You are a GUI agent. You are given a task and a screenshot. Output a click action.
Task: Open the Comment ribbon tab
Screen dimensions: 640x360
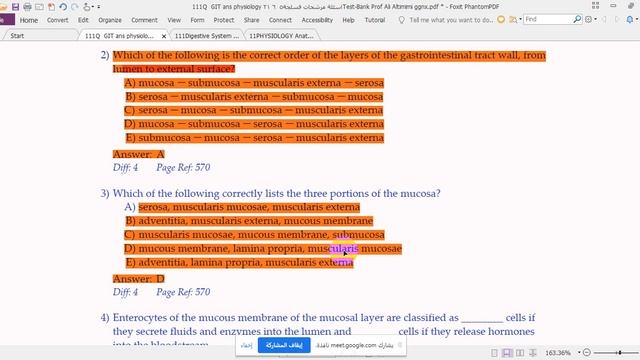click(144, 20)
